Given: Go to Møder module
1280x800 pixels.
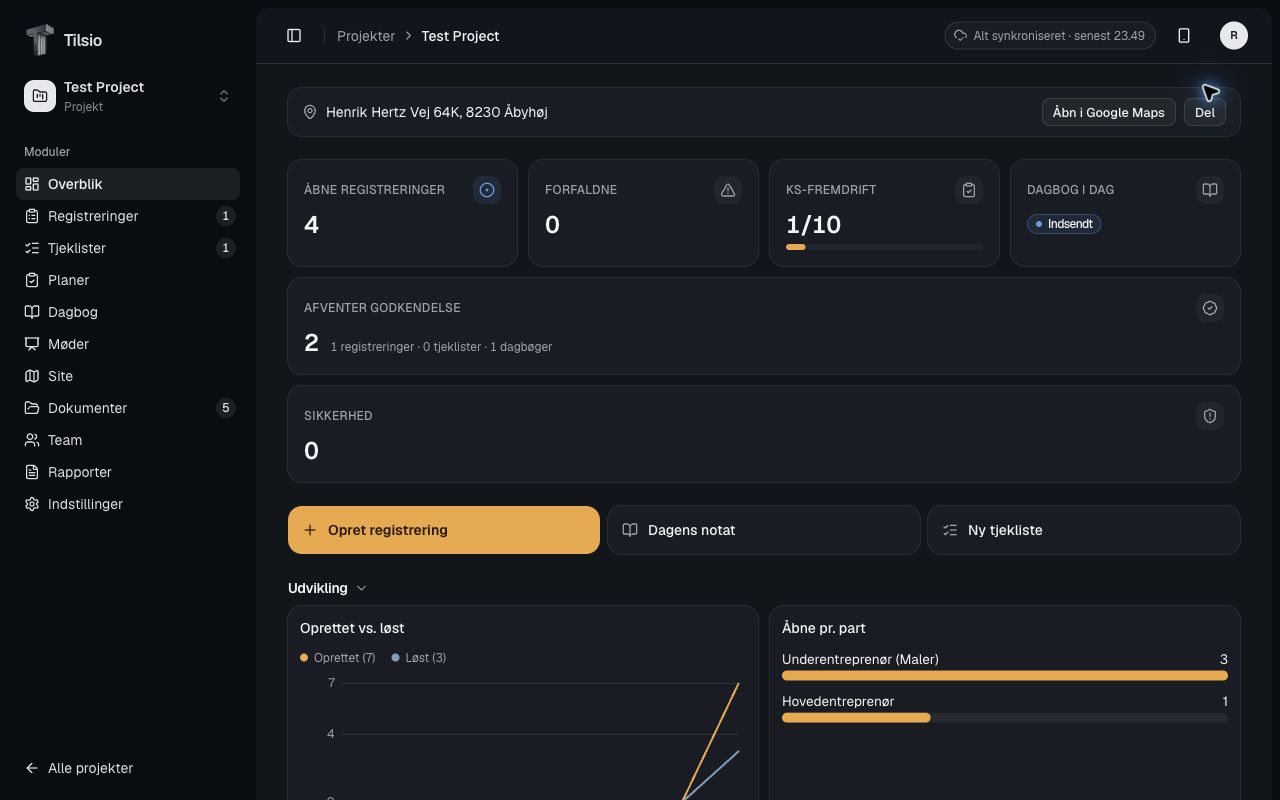Looking at the screenshot, I should pos(128,344).
